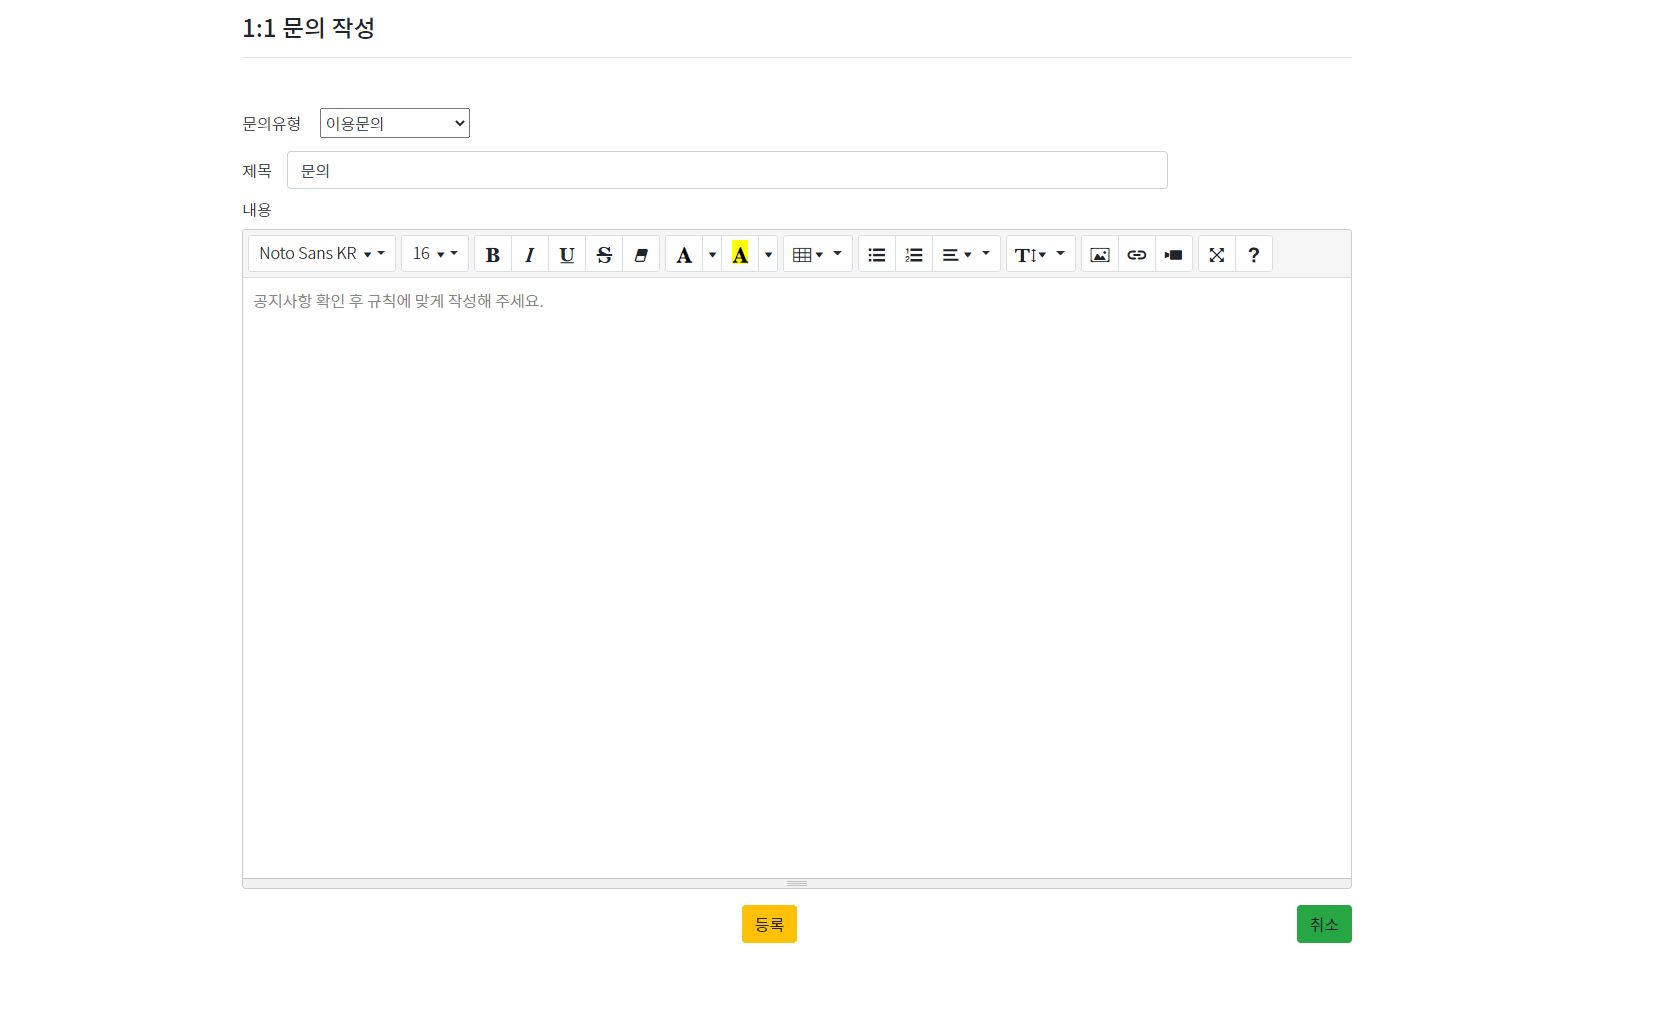This screenshot has width=1668, height=1010.
Task: Apply italic formatting
Action: (x=529, y=254)
